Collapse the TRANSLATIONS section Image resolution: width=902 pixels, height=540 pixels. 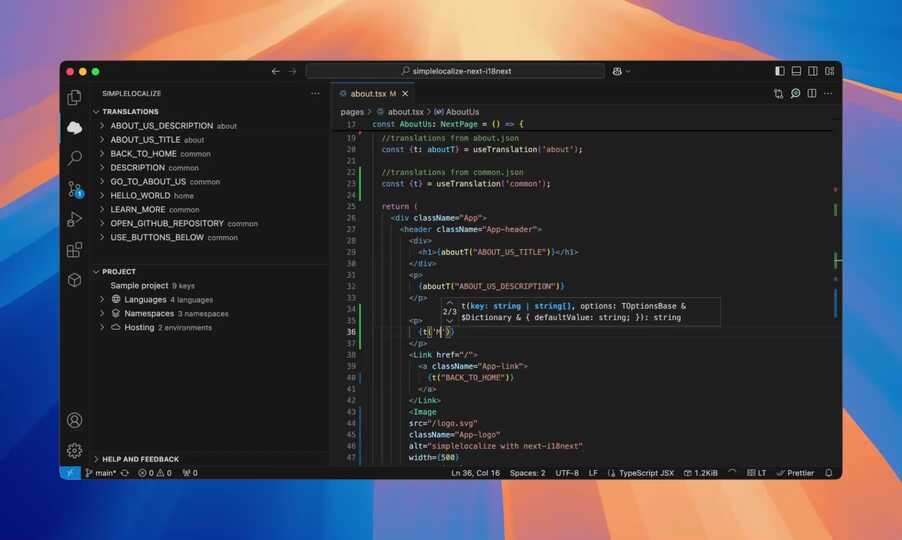pyautogui.click(x=96, y=112)
